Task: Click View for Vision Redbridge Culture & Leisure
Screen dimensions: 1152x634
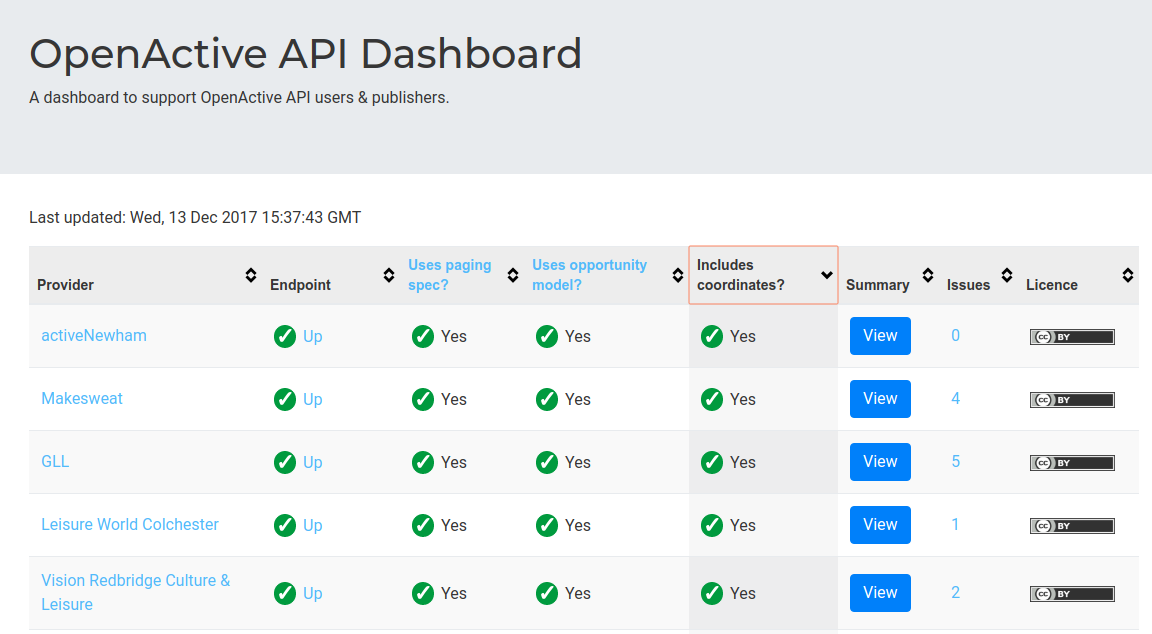Action: click(880, 592)
